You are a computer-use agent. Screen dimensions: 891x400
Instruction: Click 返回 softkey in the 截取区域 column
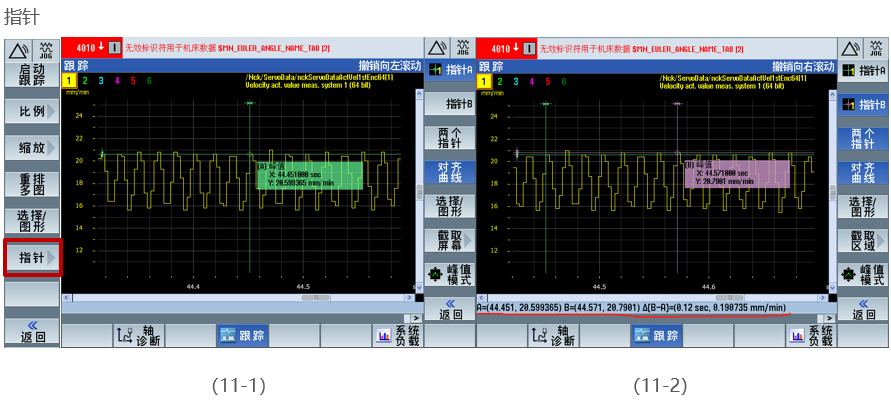click(864, 310)
